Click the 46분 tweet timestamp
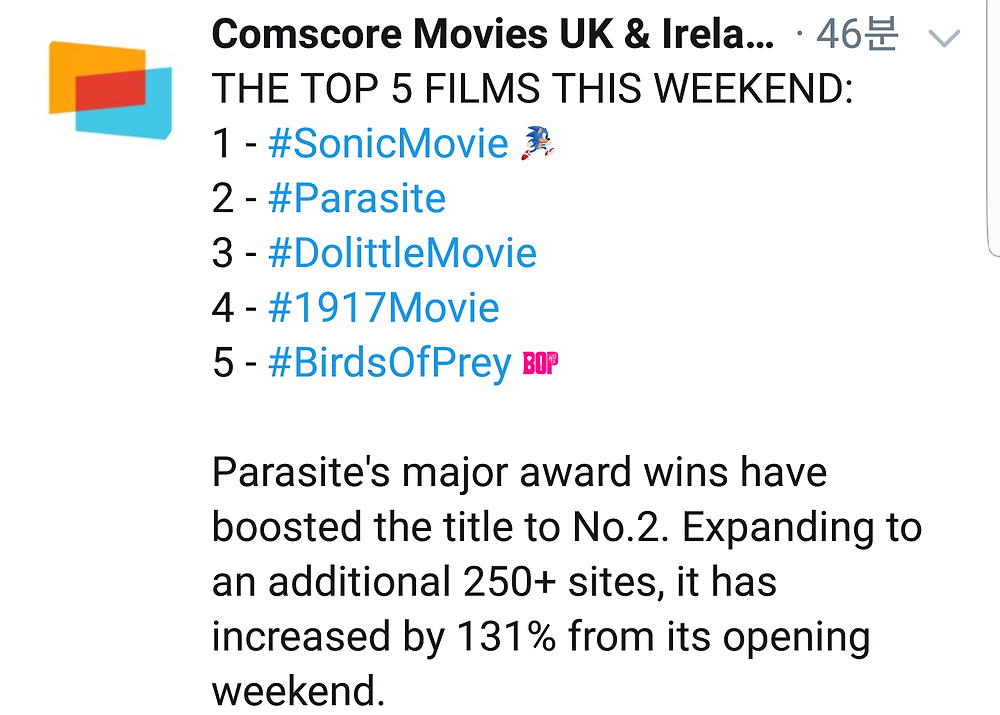1000x715 pixels. point(857,34)
